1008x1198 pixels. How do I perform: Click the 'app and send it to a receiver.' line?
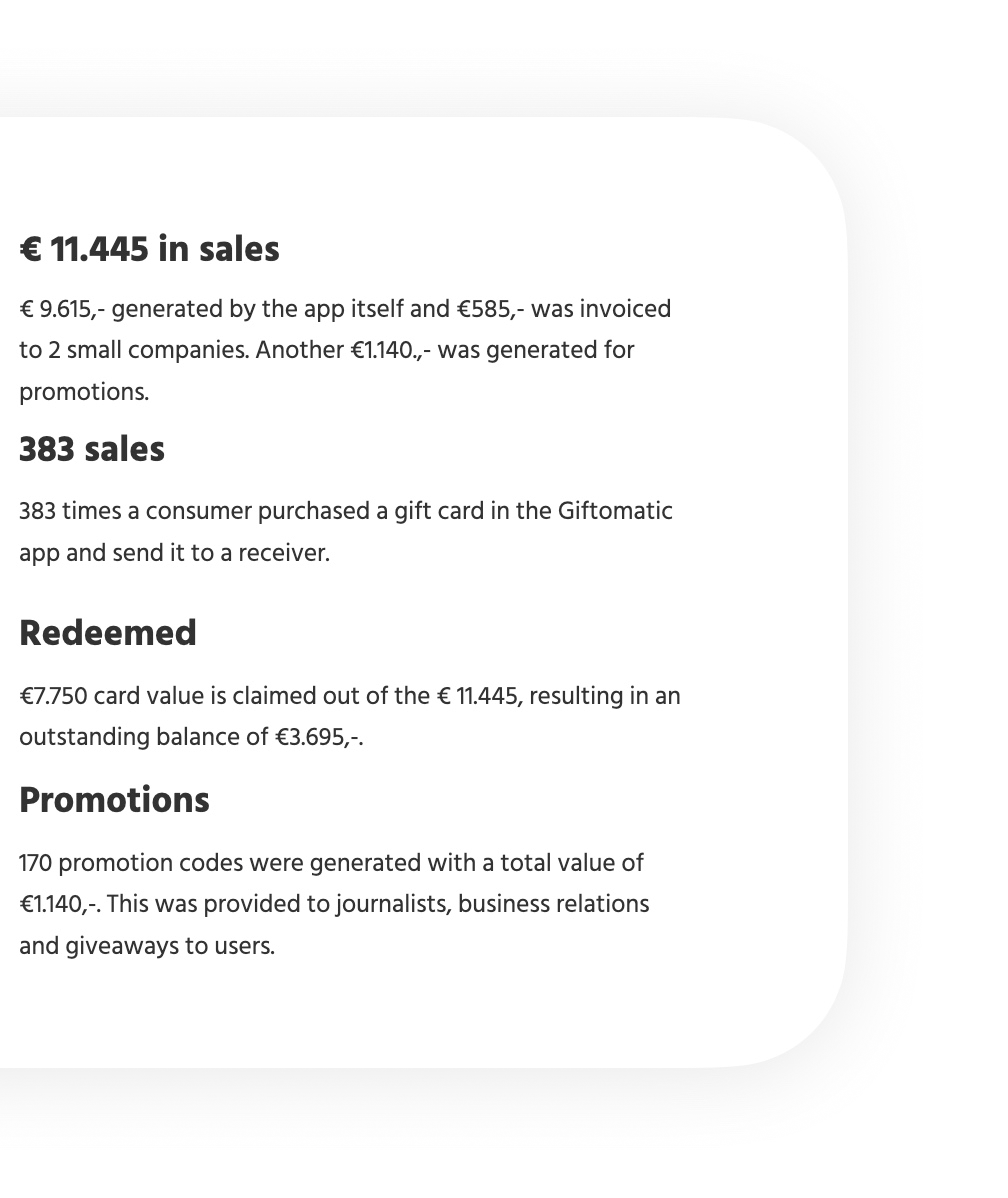tap(174, 553)
